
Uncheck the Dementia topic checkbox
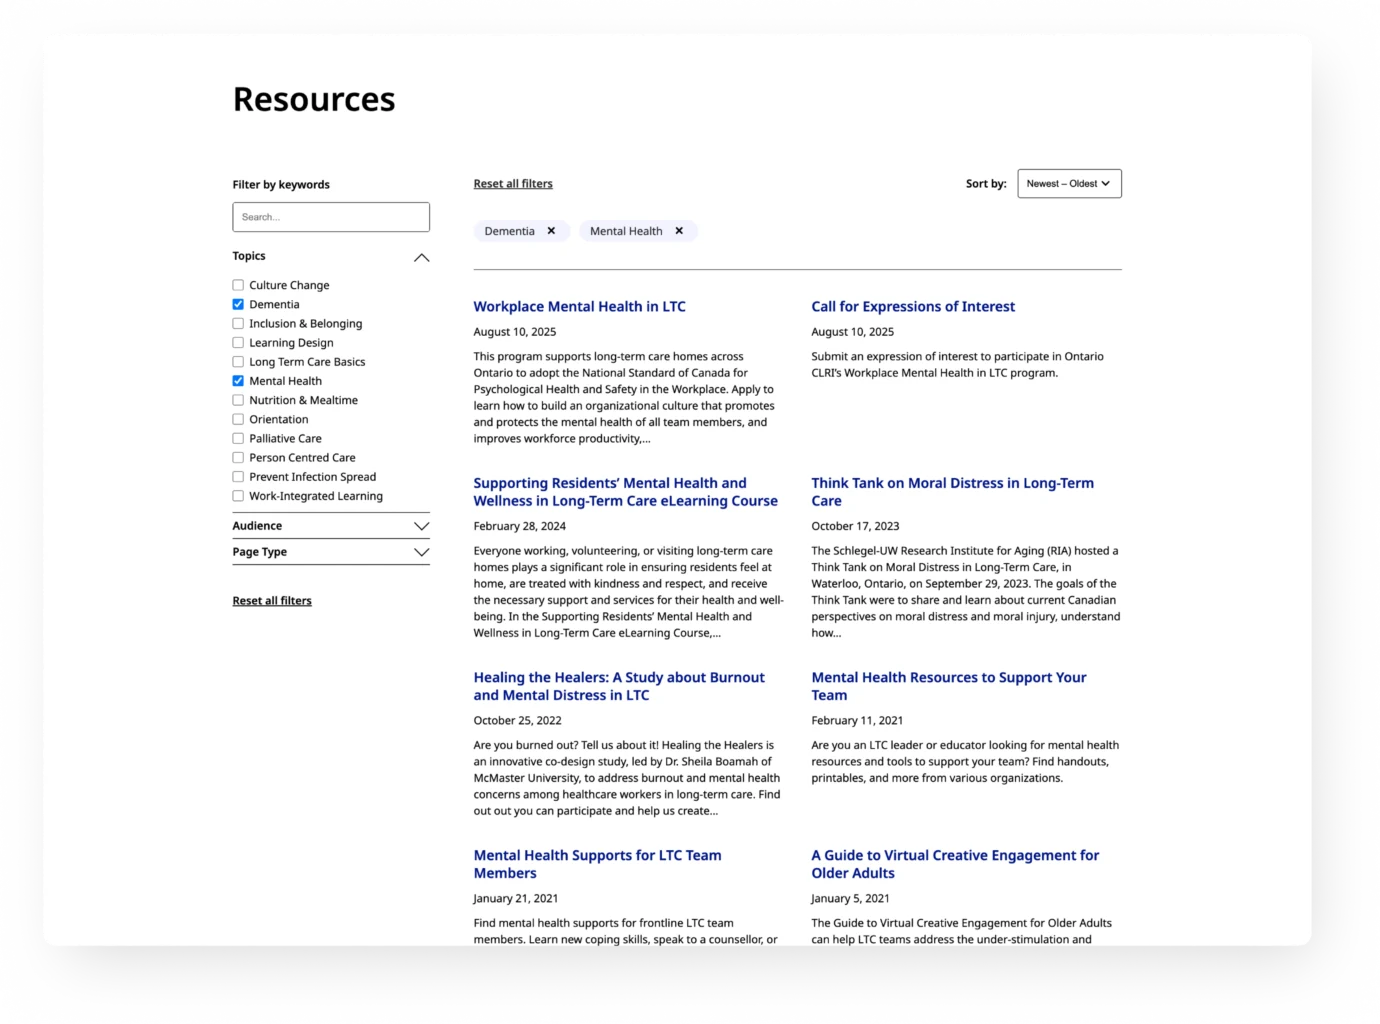click(x=238, y=305)
